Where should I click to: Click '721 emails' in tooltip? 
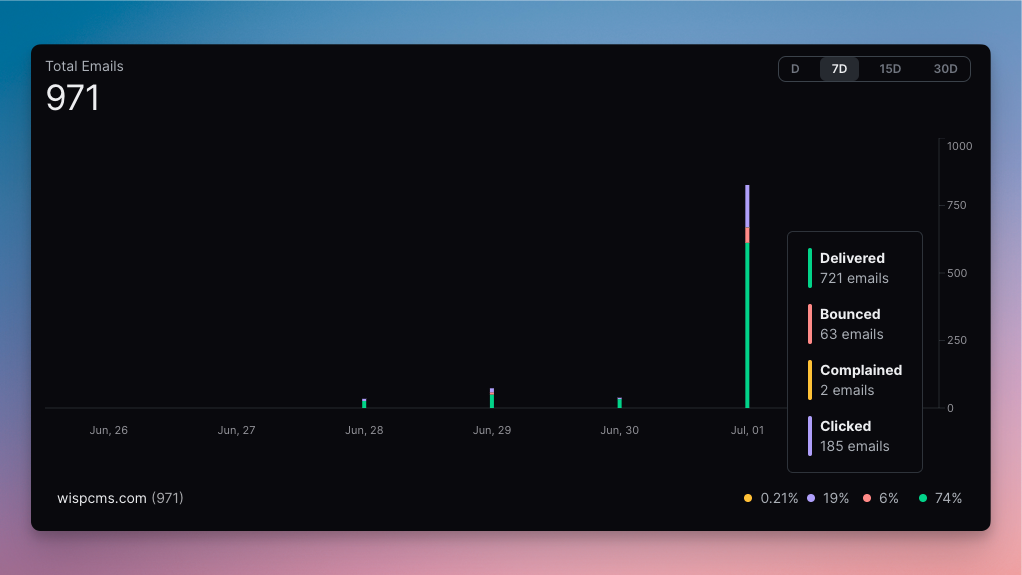pyautogui.click(x=854, y=278)
